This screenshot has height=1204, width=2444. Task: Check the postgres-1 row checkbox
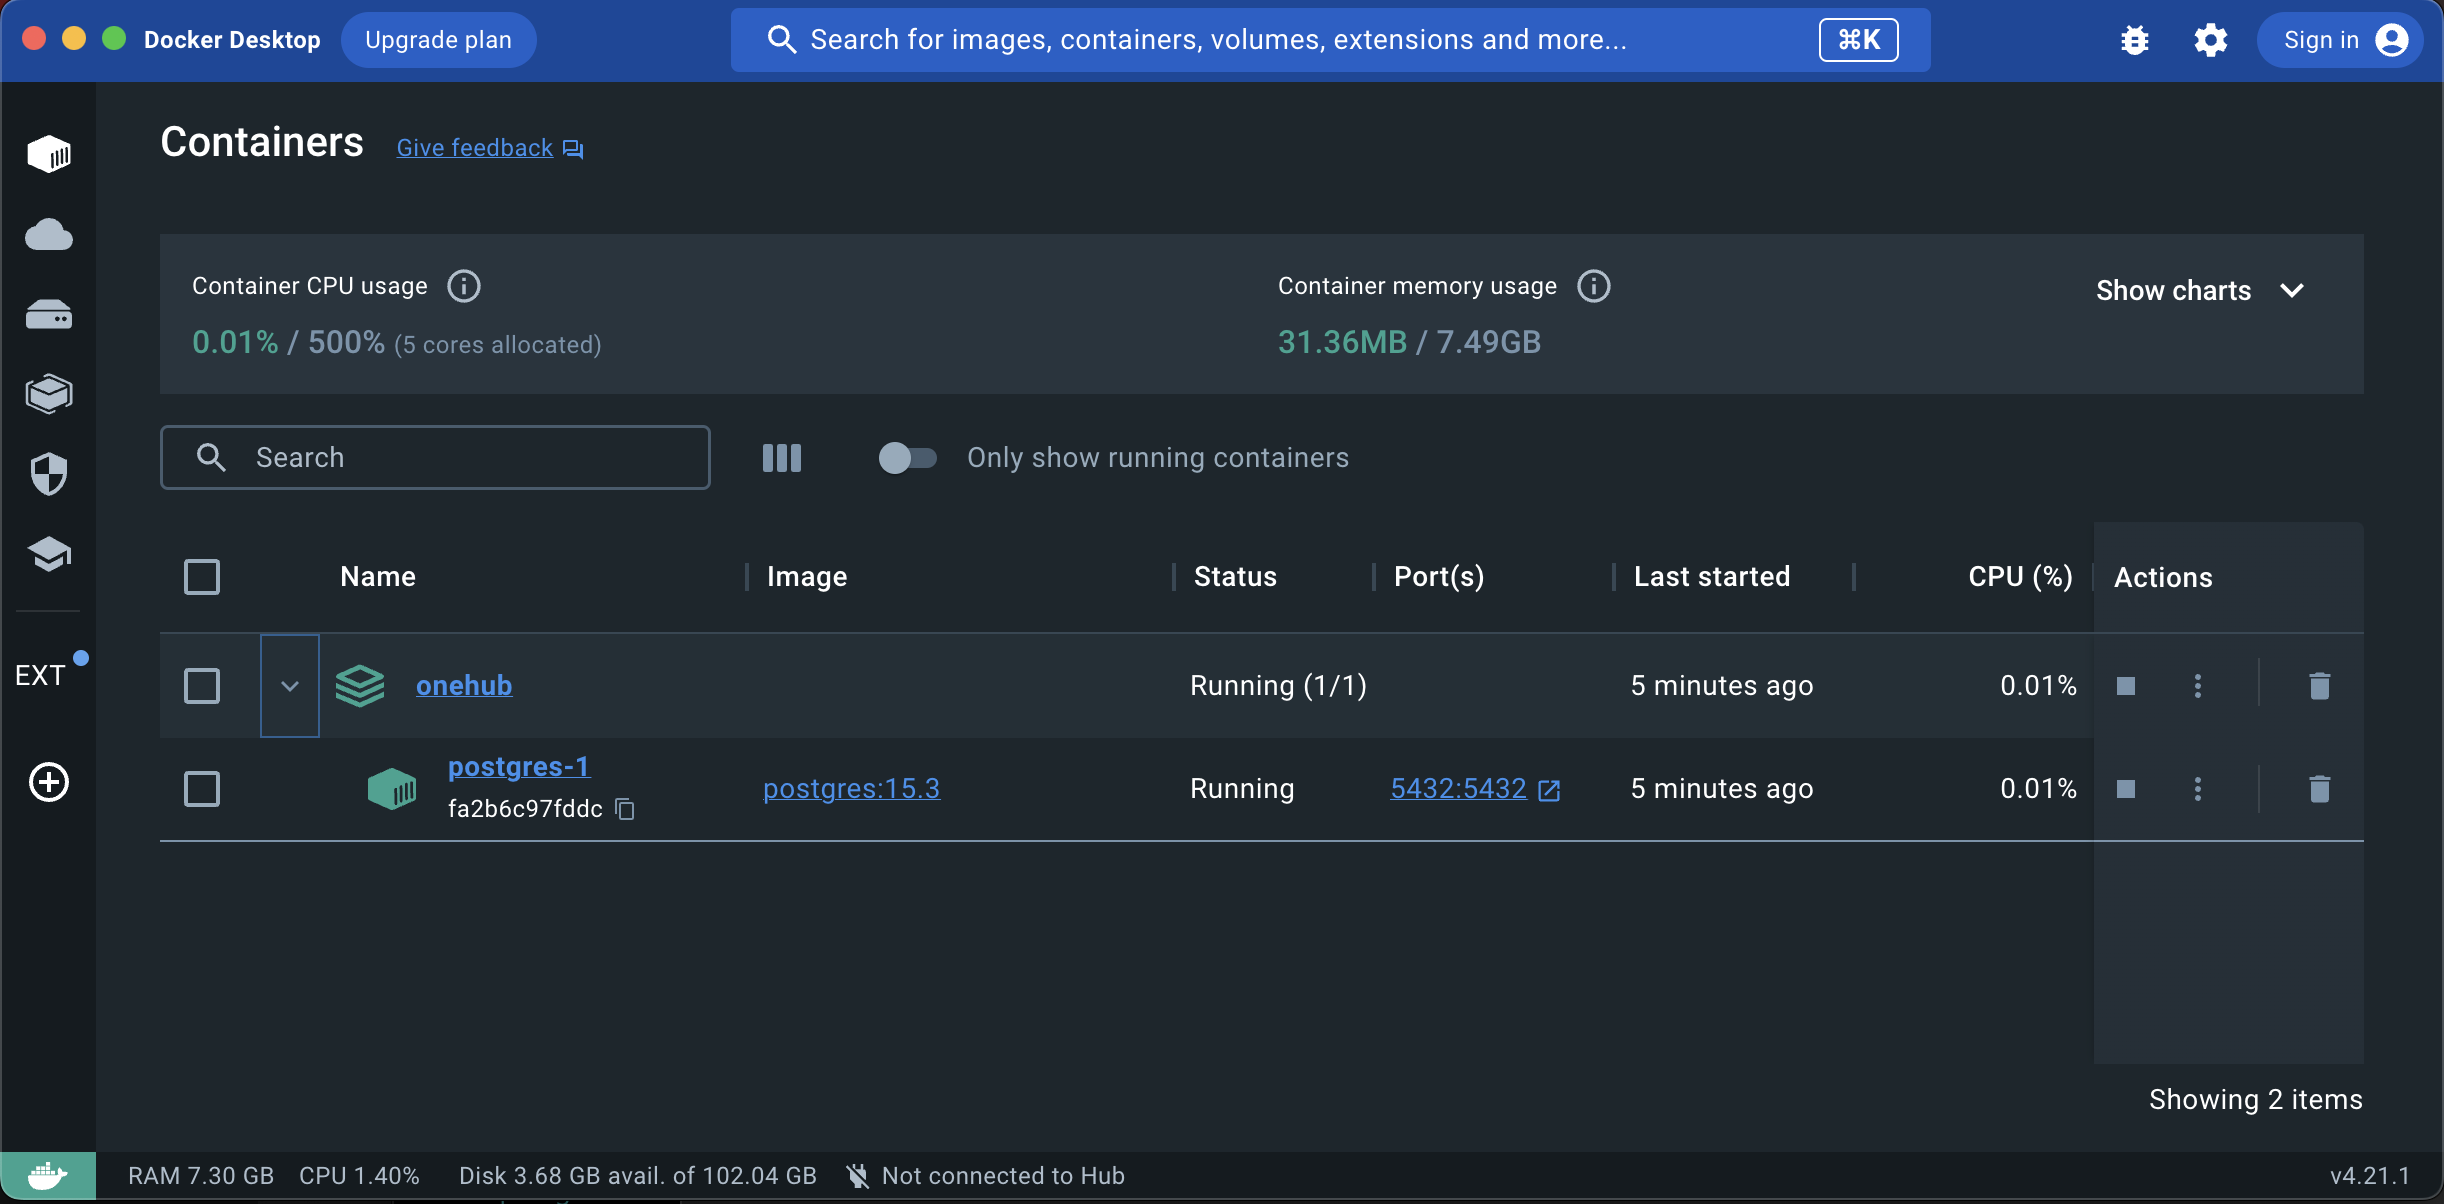(202, 789)
